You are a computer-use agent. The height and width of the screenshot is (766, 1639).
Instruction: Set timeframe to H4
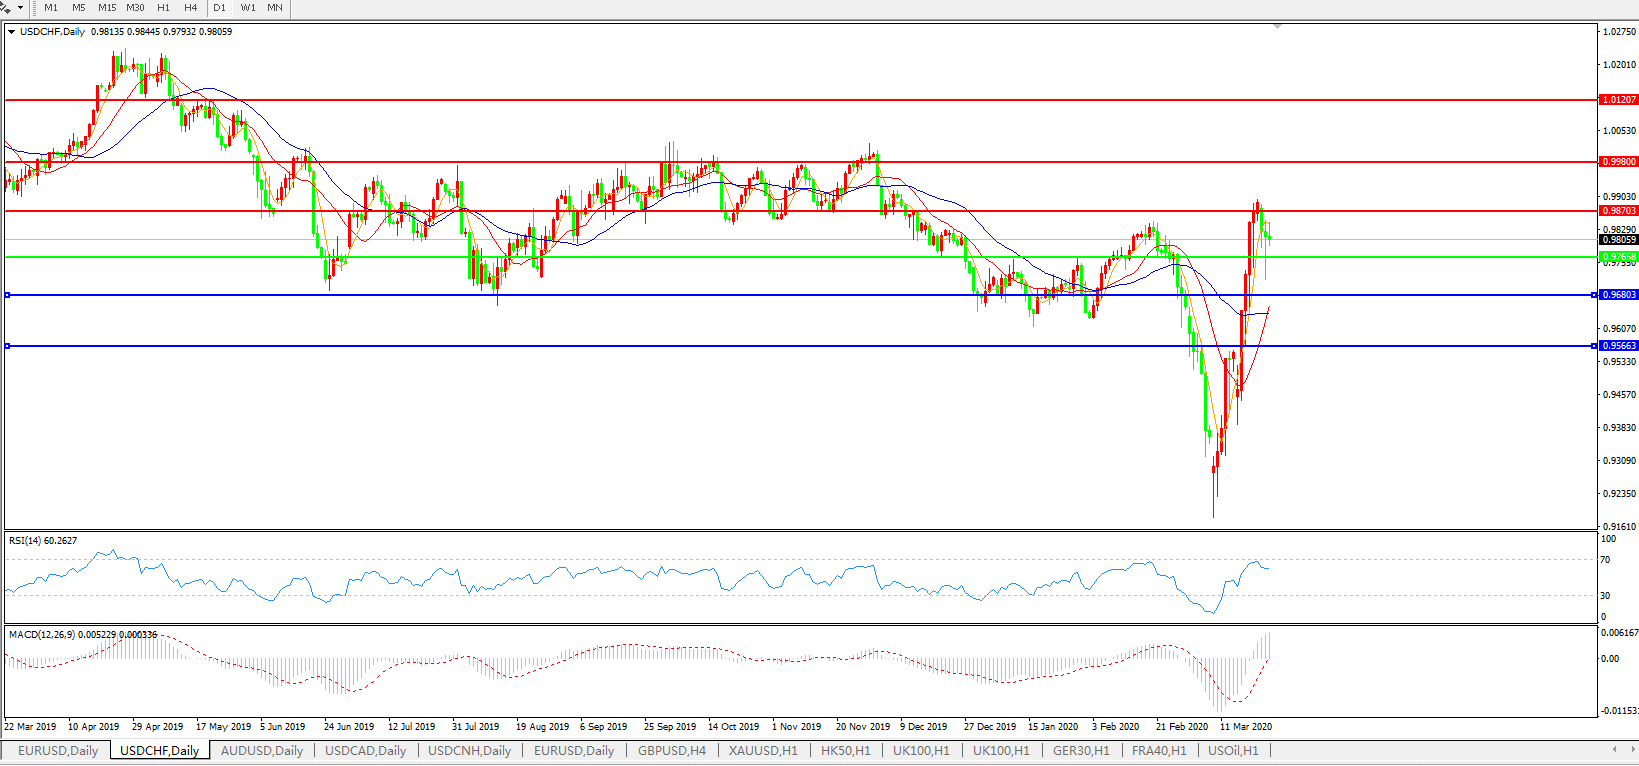190,8
